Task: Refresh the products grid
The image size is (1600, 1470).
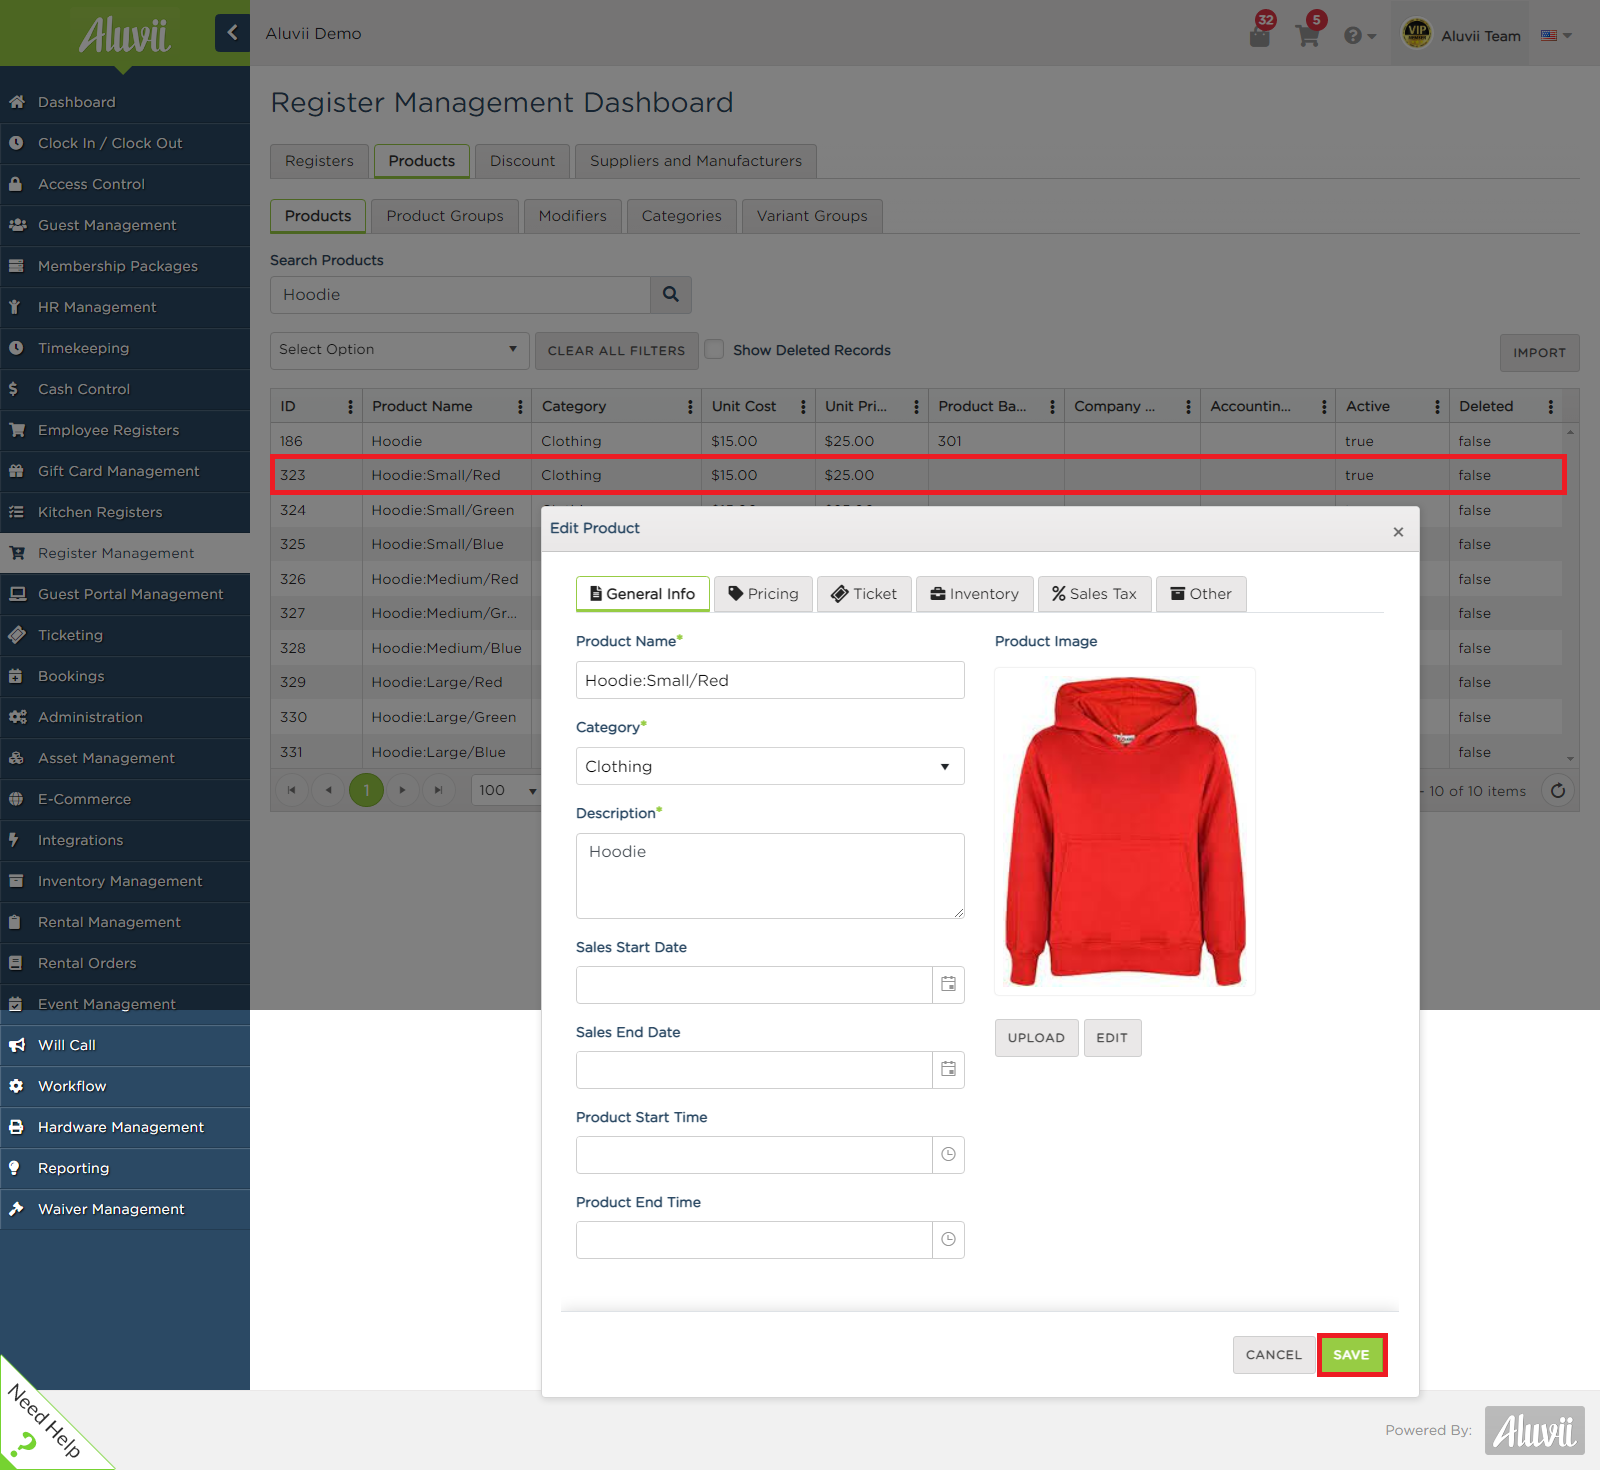Action: click(1558, 791)
